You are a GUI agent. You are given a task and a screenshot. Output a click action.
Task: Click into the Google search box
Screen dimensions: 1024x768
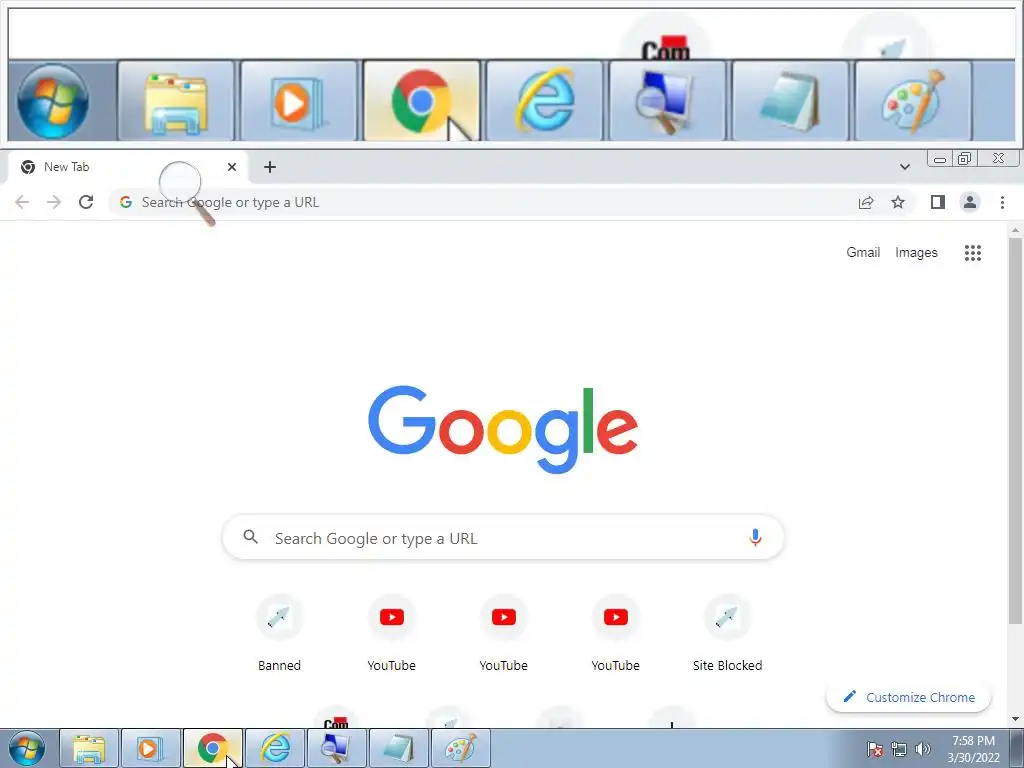point(503,537)
